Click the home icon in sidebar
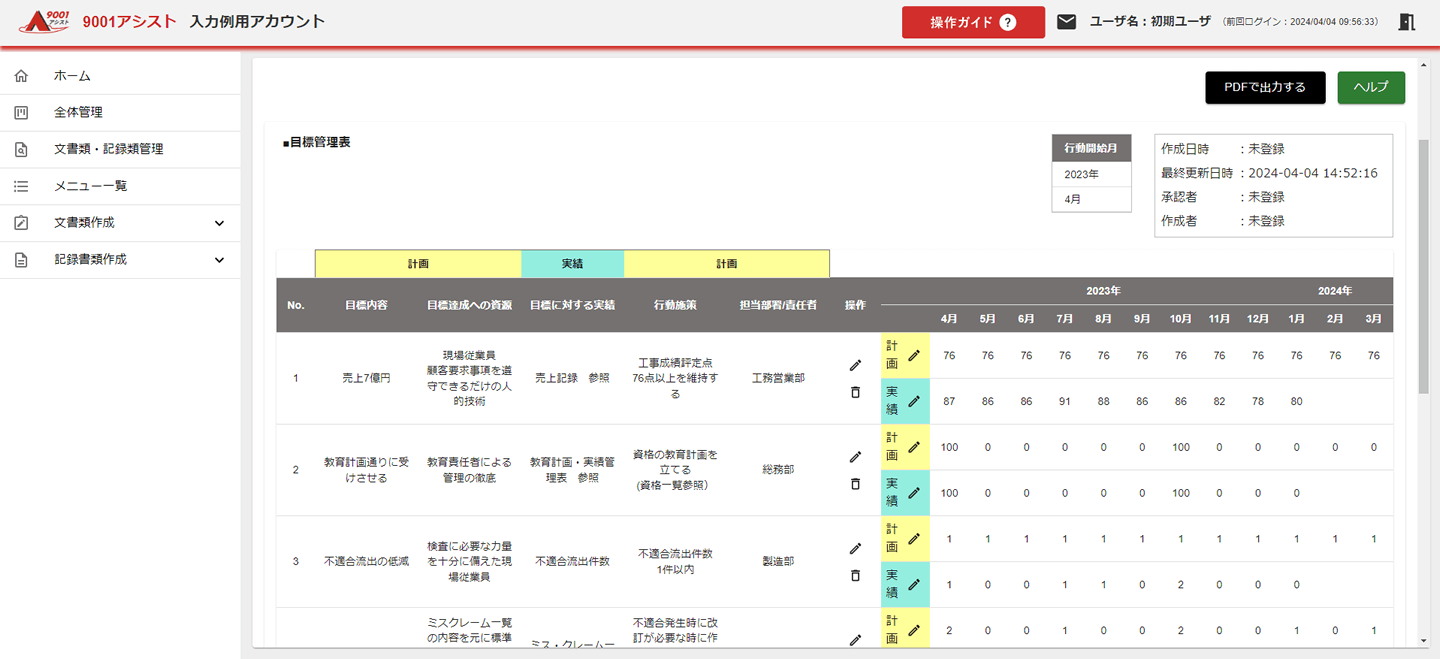This screenshot has height=659, width=1440. click(x=22, y=76)
